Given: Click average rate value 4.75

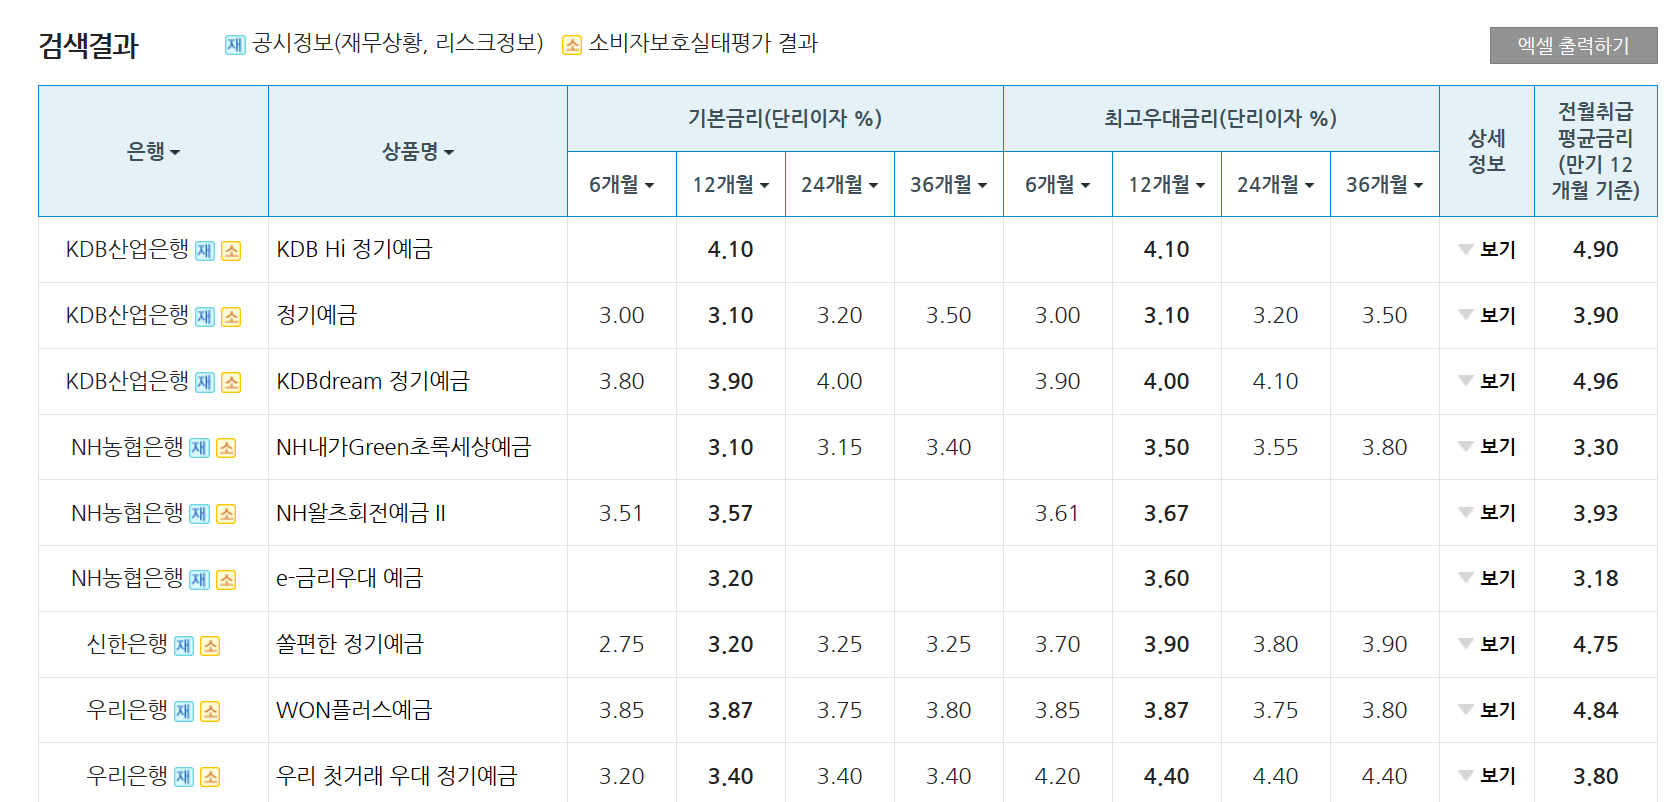Looking at the screenshot, I should [1595, 644].
